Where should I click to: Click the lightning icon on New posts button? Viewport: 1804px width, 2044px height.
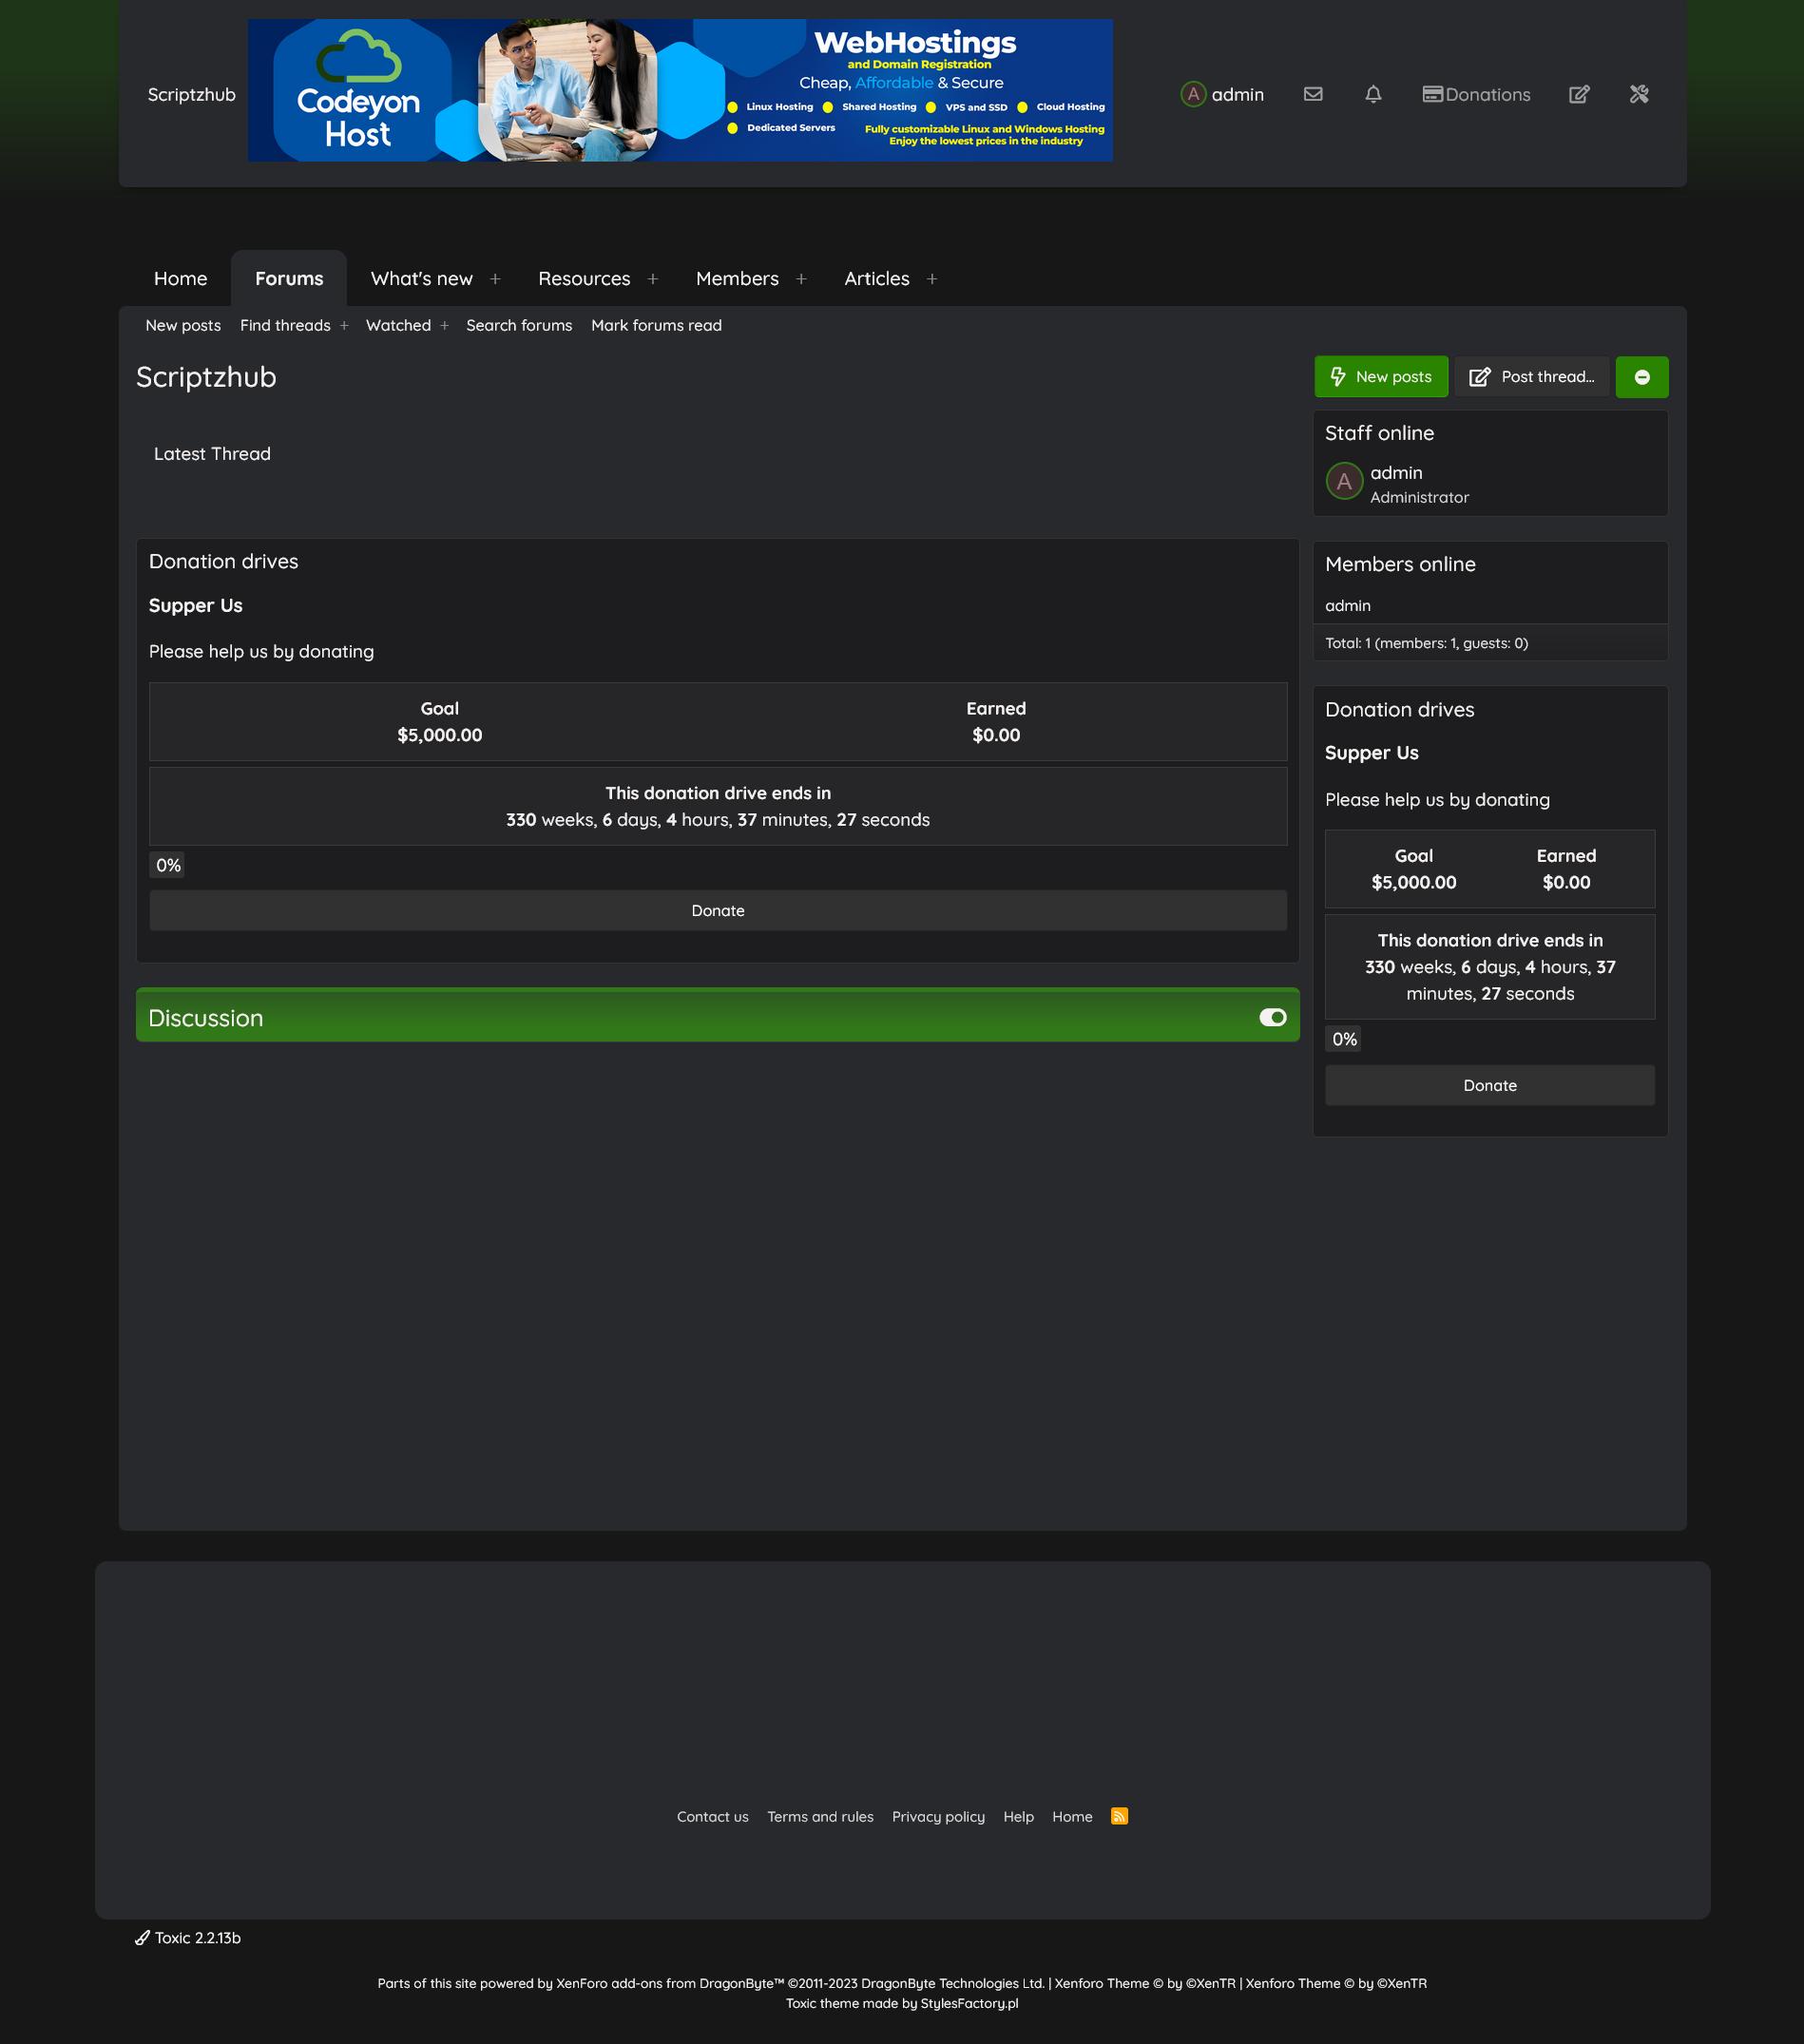point(1338,377)
